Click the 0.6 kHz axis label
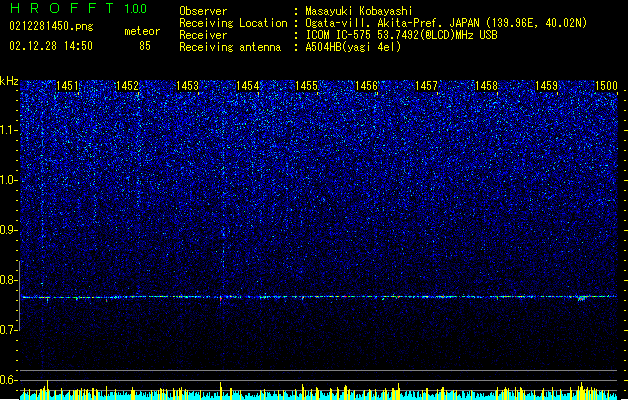This screenshot has width=629, height=400. click(8, 380)
